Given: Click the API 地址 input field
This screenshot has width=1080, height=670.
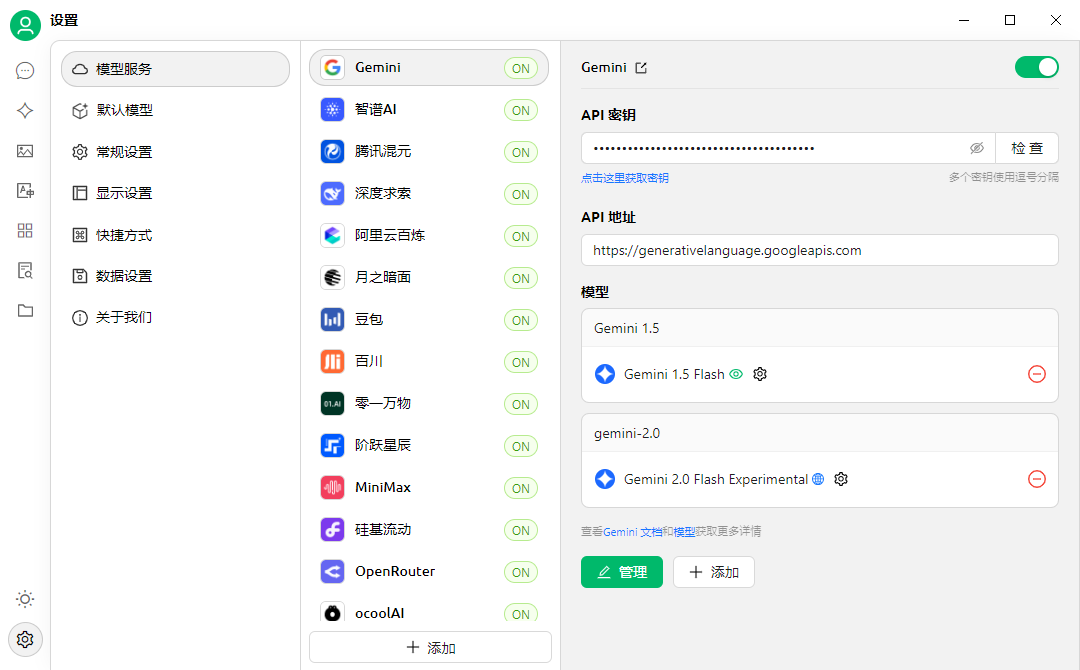Looking at the screenshot, I should (x=820, y=250).
